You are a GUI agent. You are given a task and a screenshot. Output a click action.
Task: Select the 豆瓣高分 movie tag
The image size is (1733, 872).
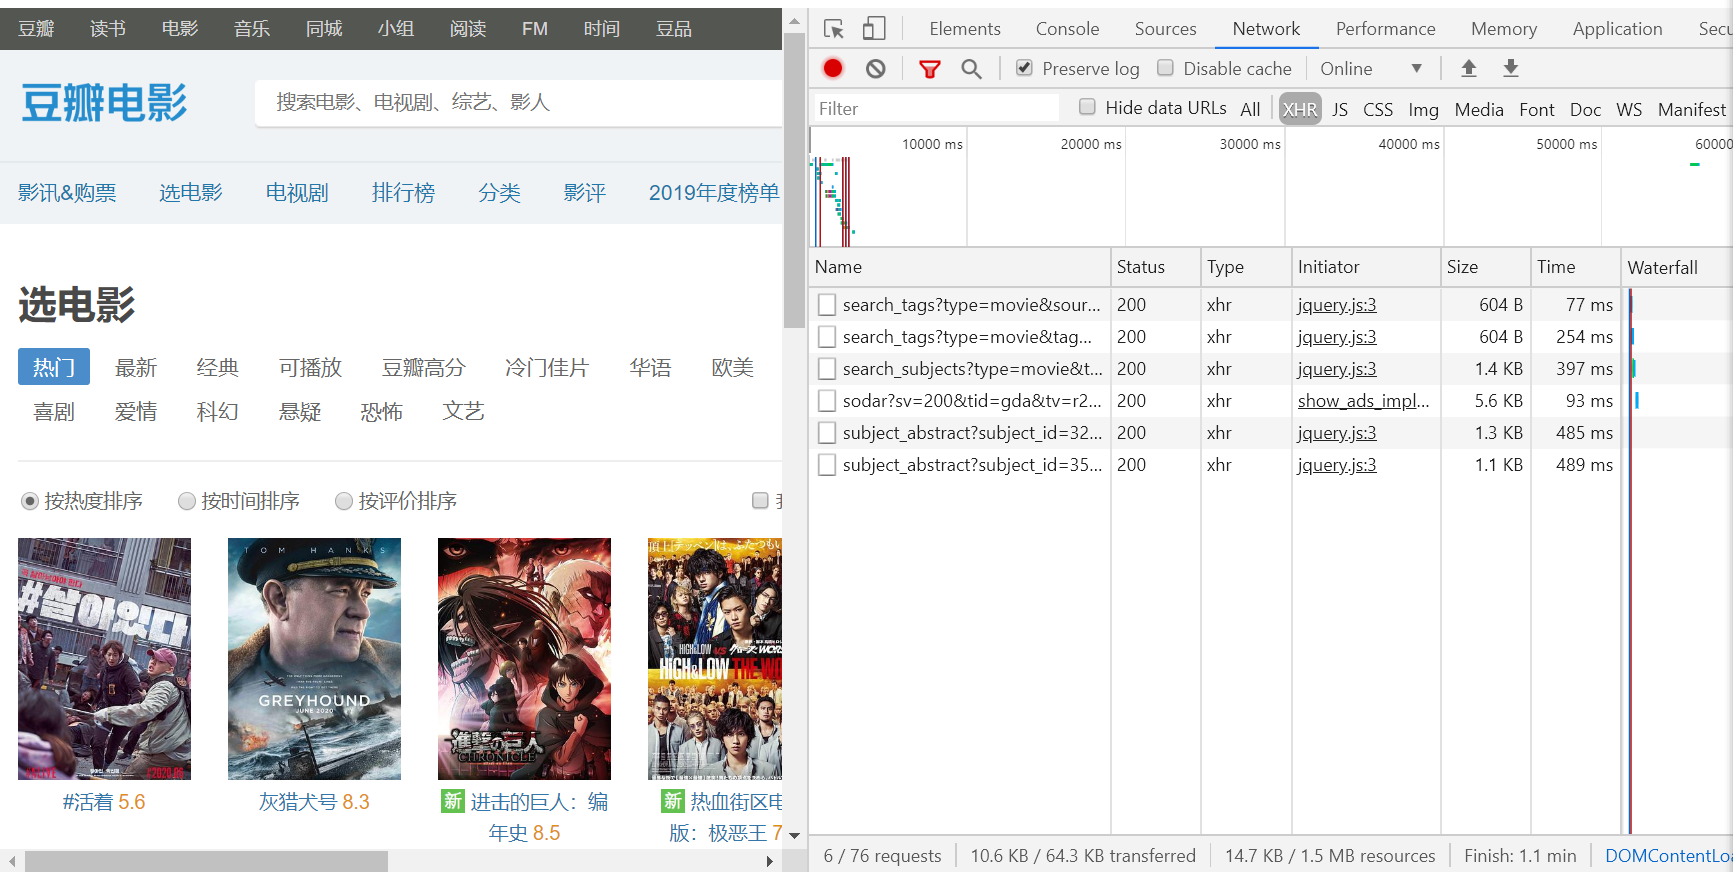click(424, 368)
